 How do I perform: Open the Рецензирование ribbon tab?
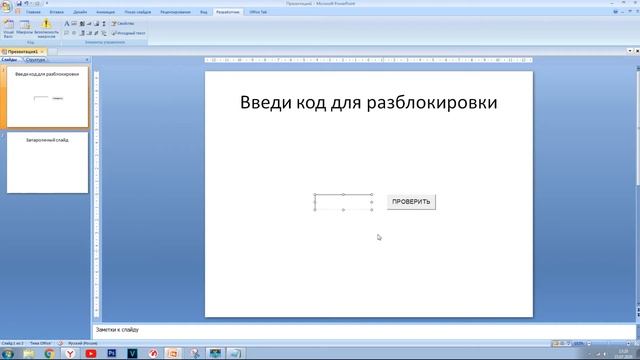[x=176, y=12]
